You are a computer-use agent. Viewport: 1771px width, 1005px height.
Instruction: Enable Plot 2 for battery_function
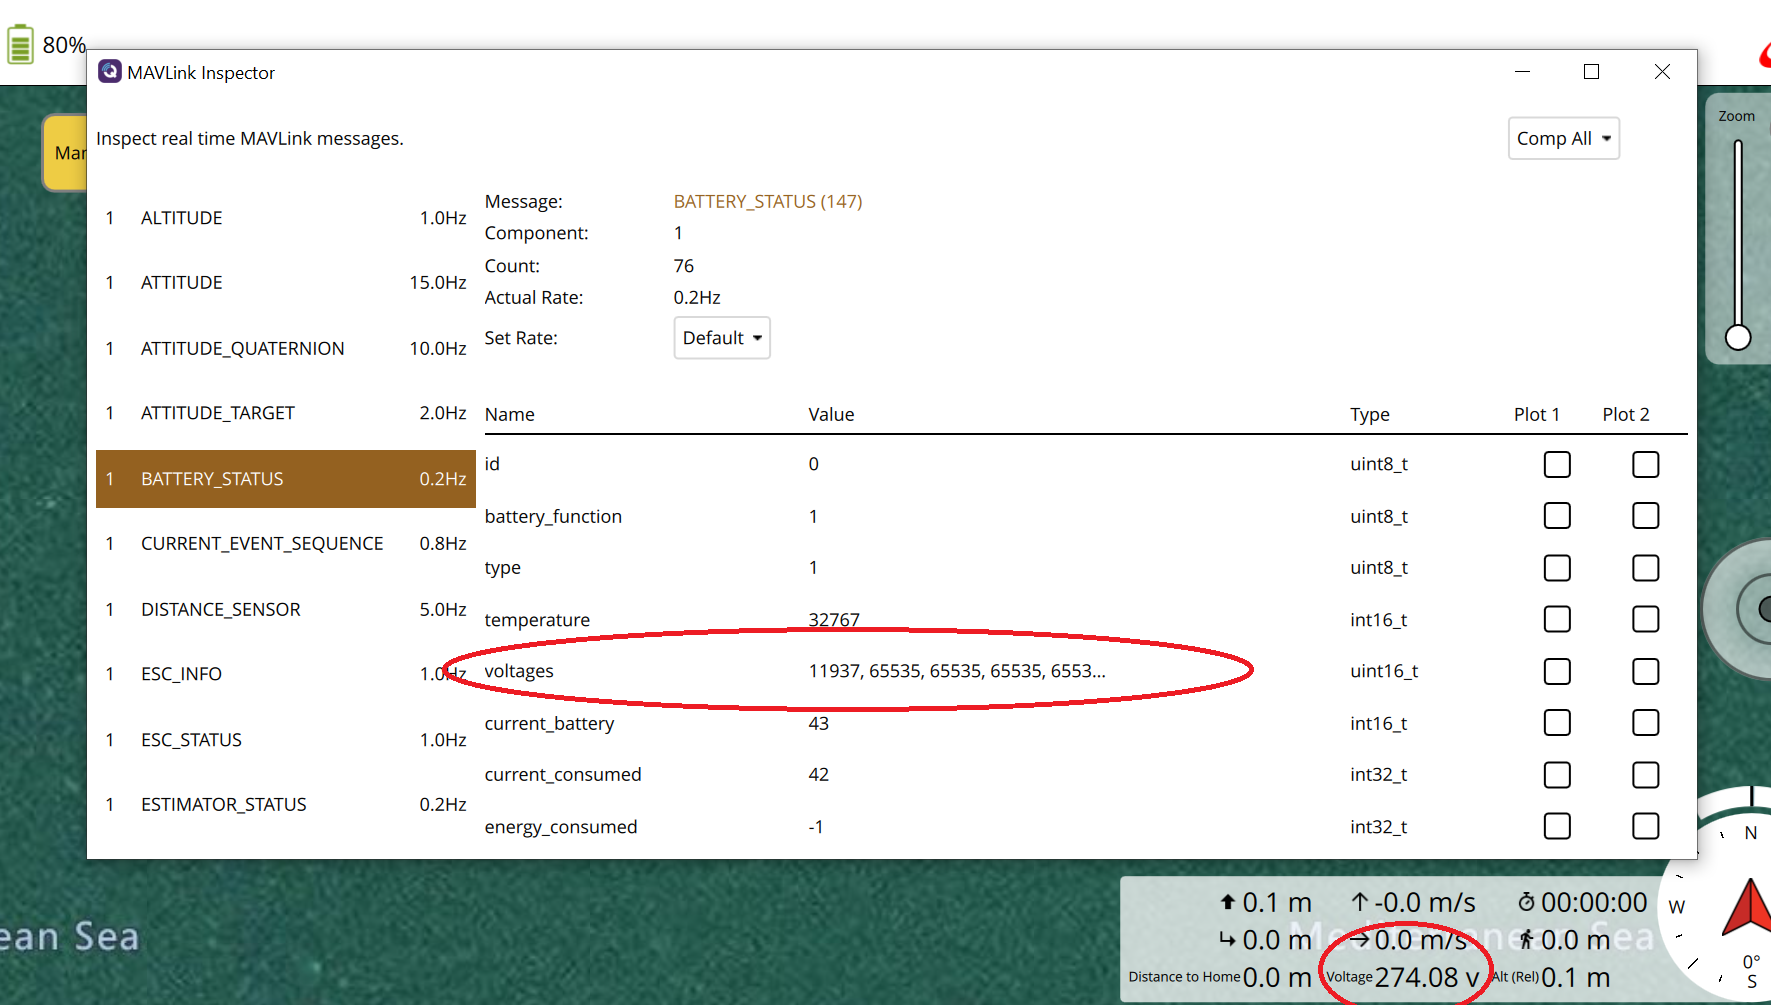[1645, 516]
